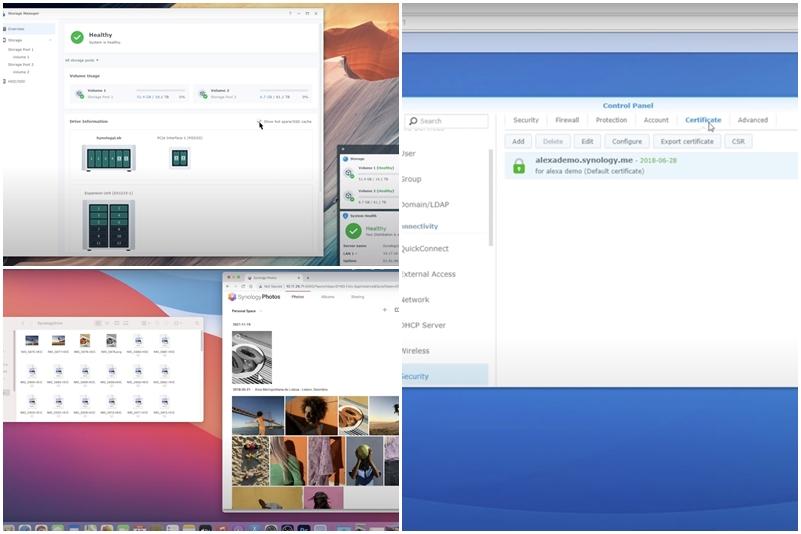This screenshot has height=534, width=801.
Task: Expand the Personal Space dropdown in Photos
Action: tap(248, 311)
